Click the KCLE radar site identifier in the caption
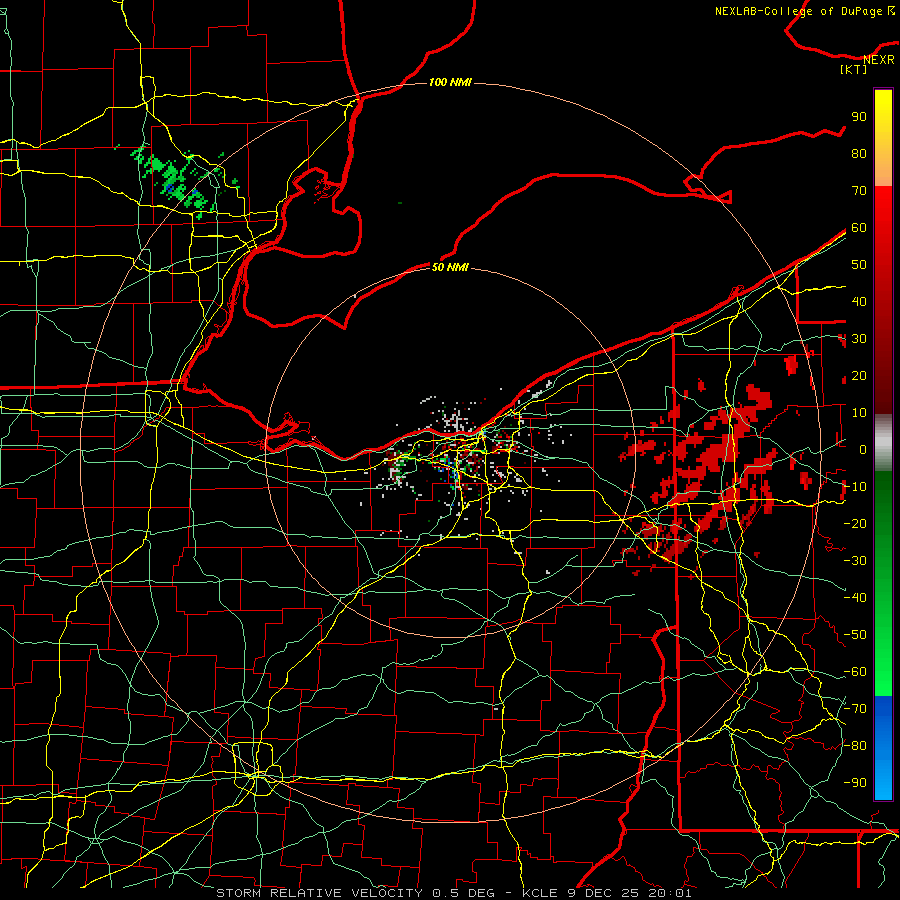This screenshot has height=900, width=900. (540, 893)
